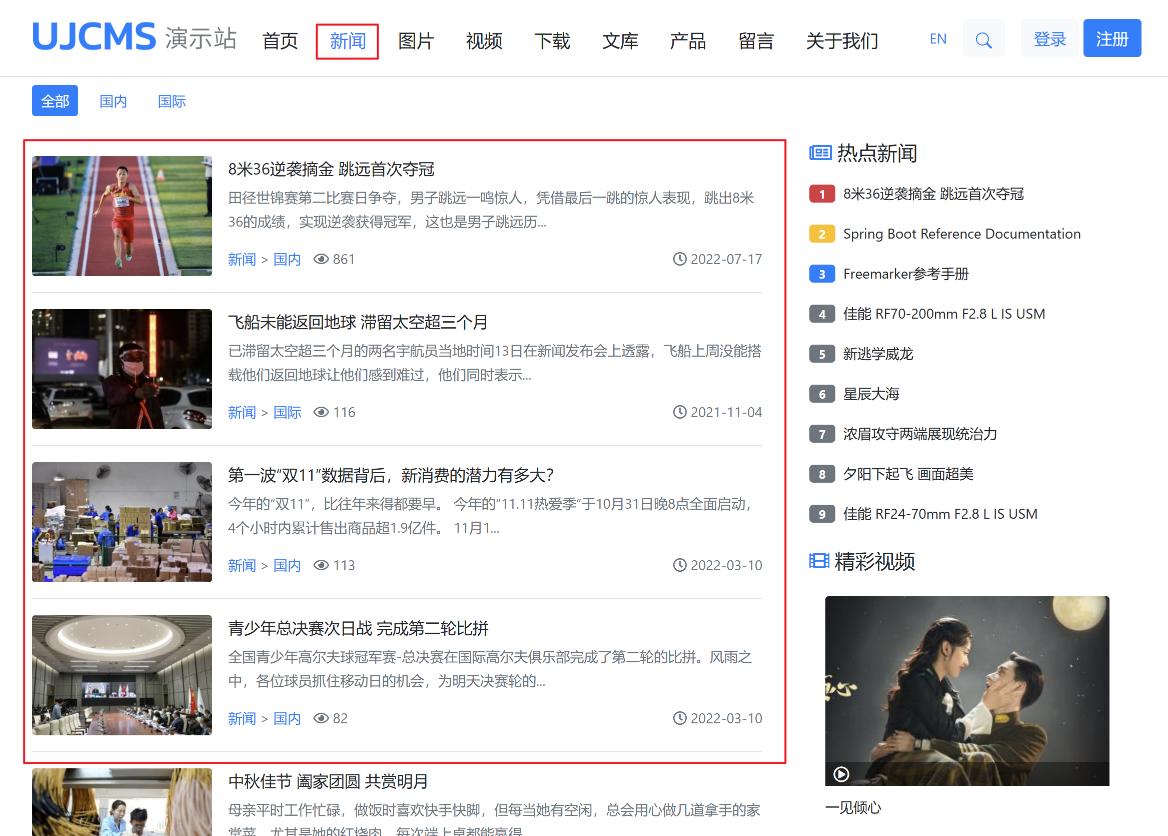Click the 一见倾心 video title

pos(853,808)
